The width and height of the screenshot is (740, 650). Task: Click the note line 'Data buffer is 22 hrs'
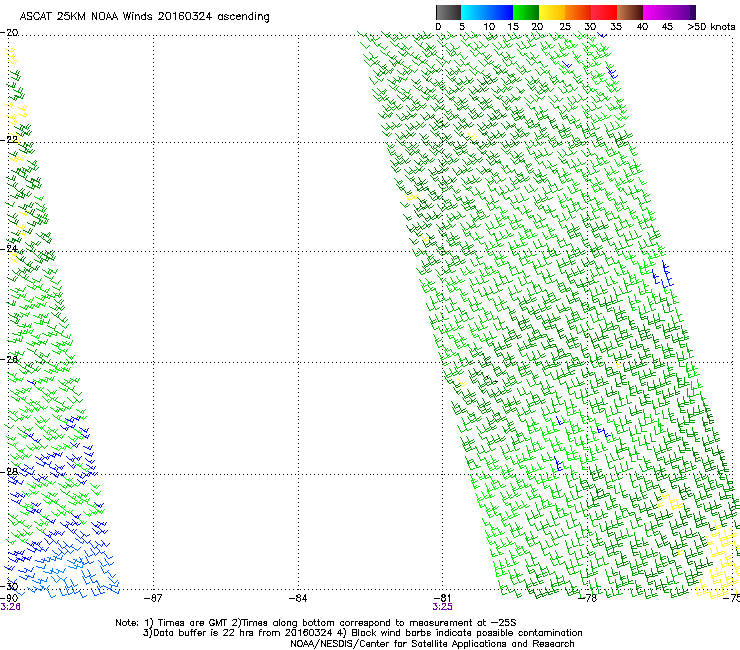[x=362, y=633]
